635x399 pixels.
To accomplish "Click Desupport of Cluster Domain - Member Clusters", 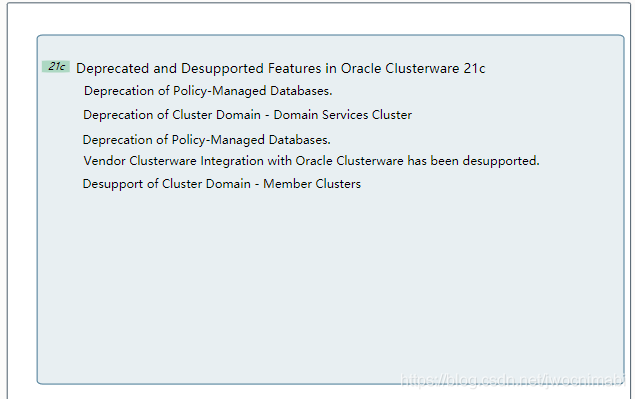I will tap(222, 184).
